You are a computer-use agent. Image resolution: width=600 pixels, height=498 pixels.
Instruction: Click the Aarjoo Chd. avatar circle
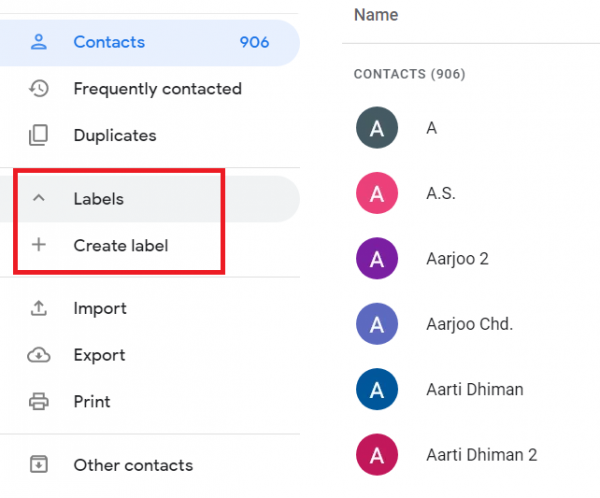377,324
